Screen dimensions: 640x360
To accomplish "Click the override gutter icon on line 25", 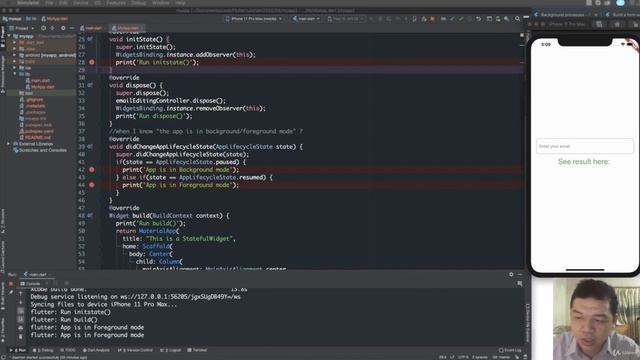I will [x=90, y=40].
